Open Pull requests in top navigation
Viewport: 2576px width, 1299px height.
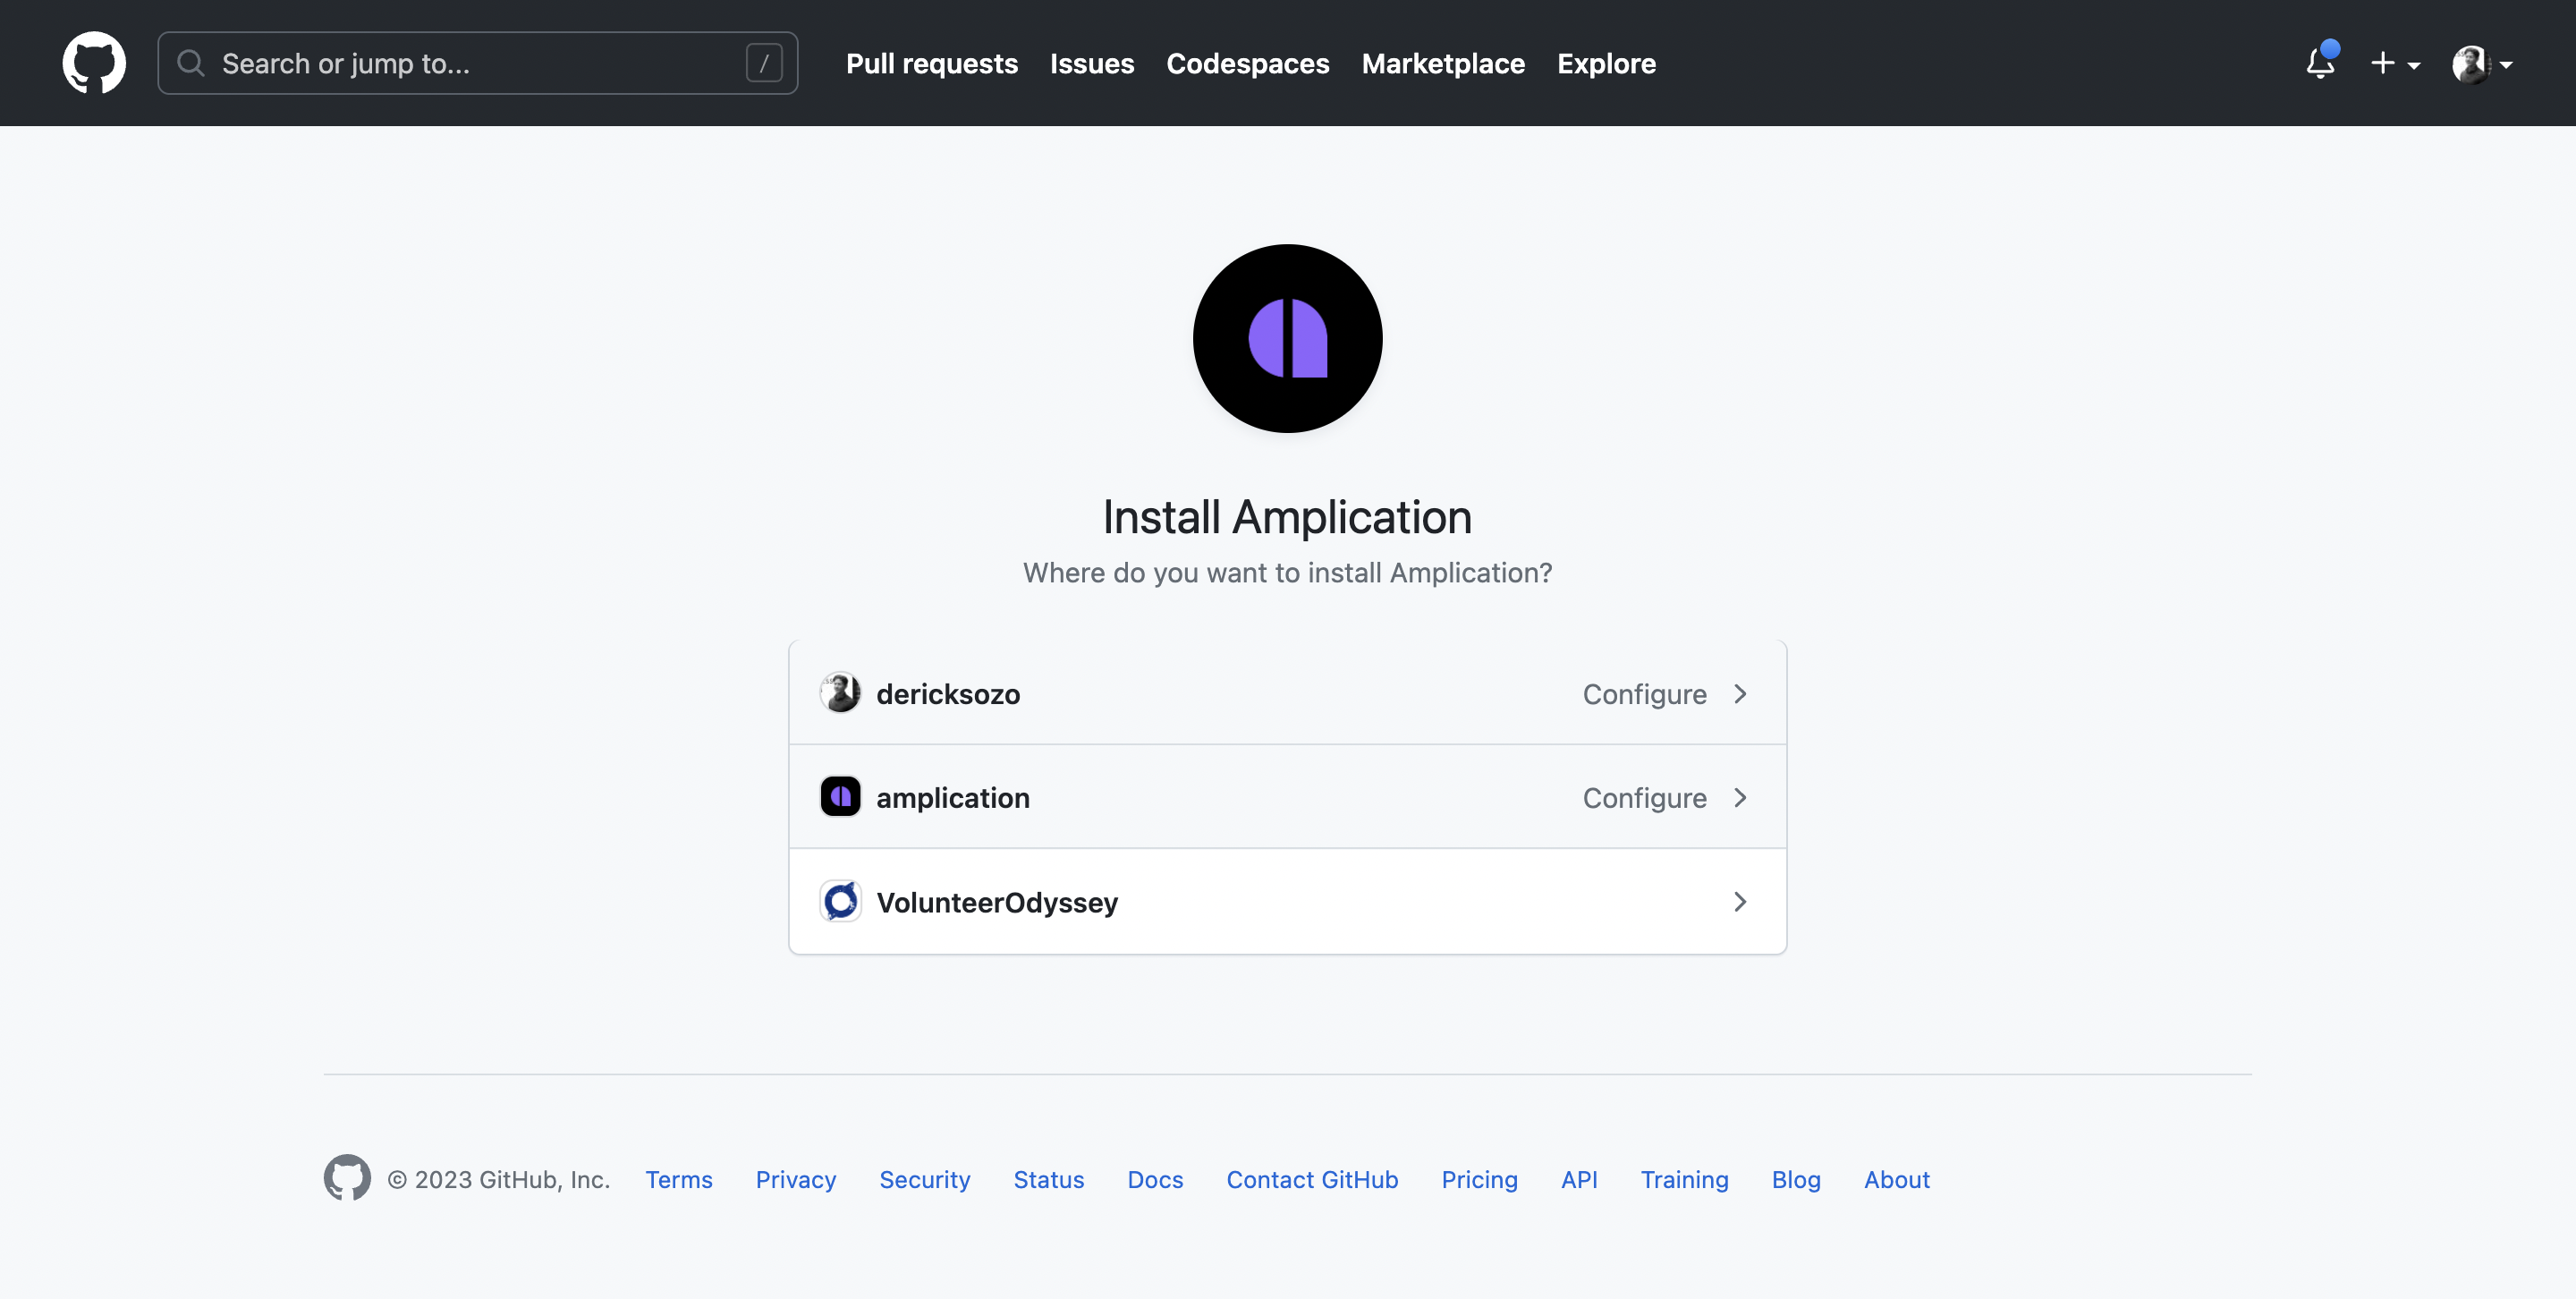931,63
